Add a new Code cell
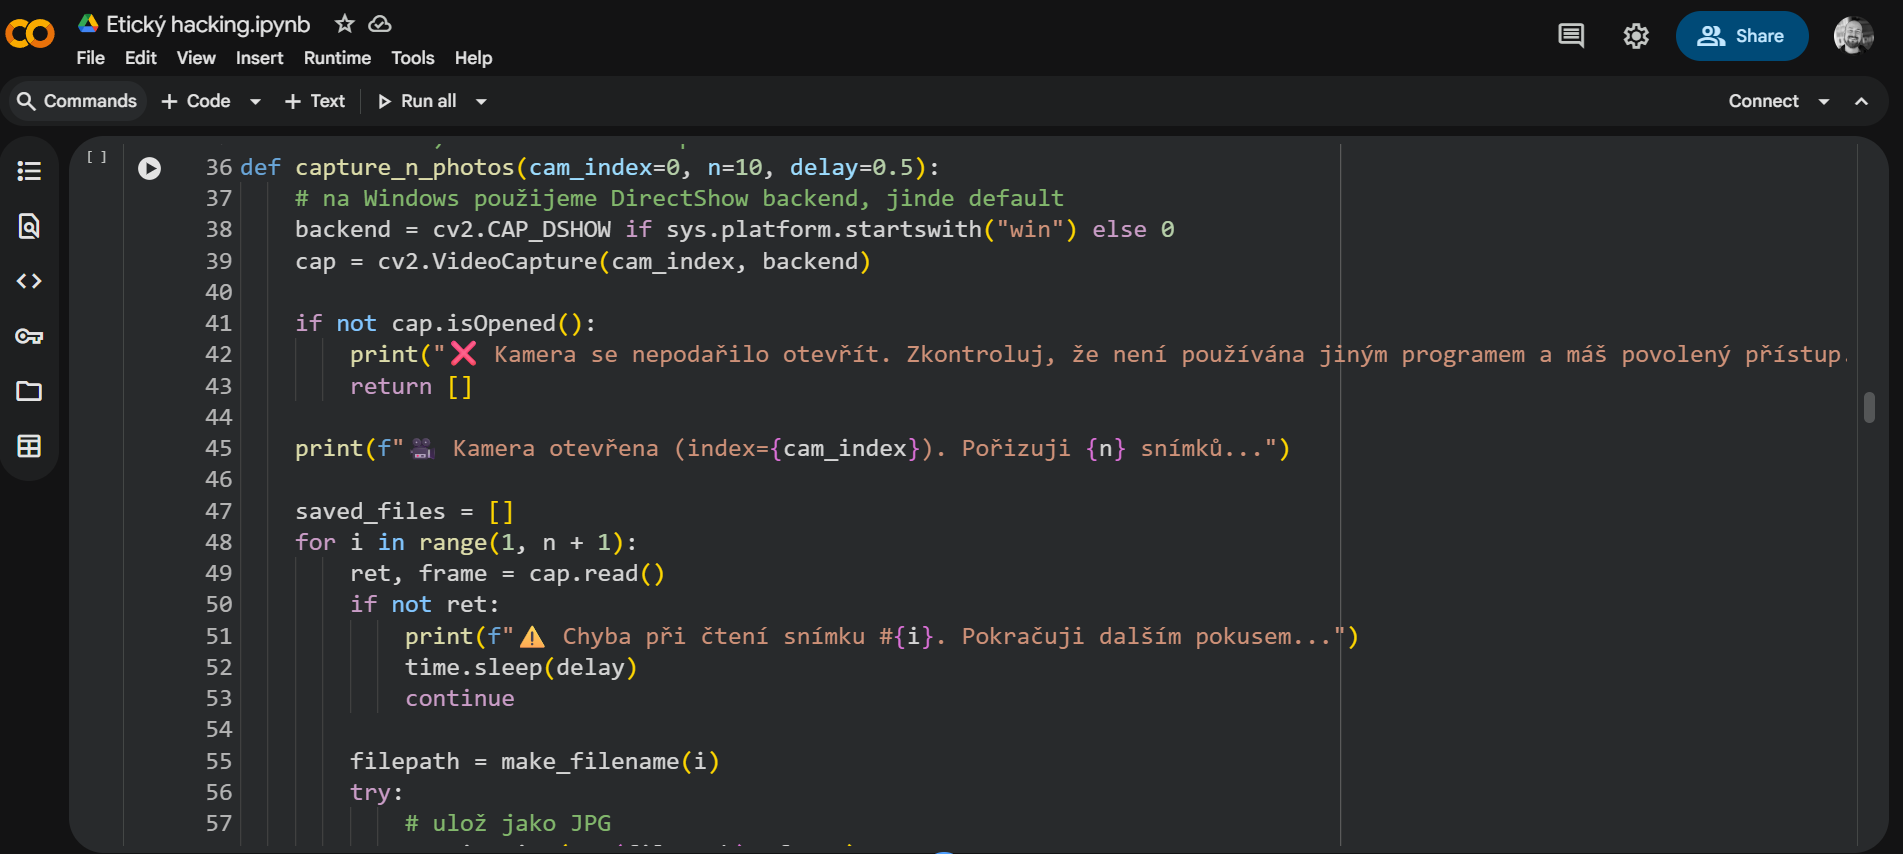1903x854 pixels. click(x=196, y=101)
